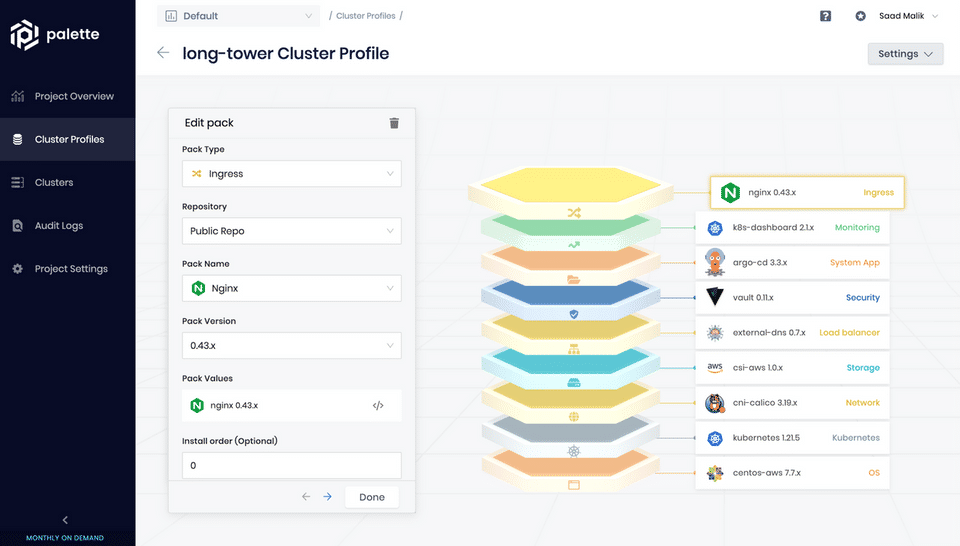Select the nginx 0.43.x Ingress pack card
Screen dimensions: 960x546
coord(807,192)
